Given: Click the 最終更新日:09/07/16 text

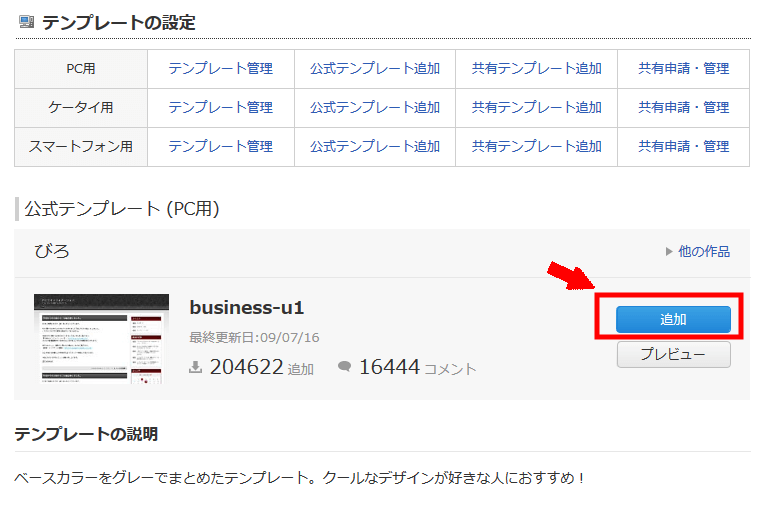Looking at the screenshot, I should pos(254,338).
